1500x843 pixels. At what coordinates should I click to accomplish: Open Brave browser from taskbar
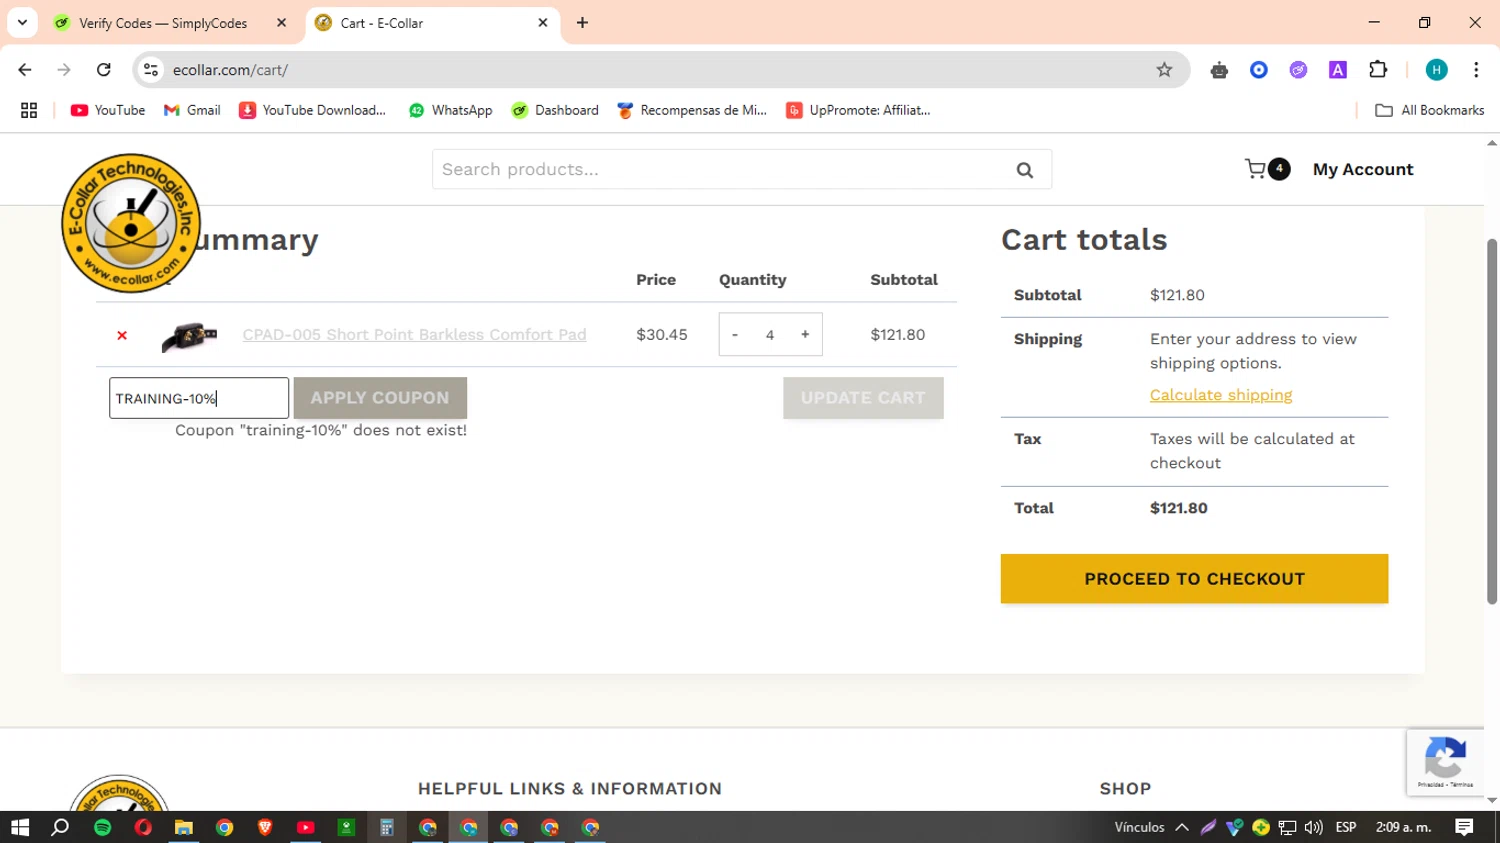tap(265, 827)
